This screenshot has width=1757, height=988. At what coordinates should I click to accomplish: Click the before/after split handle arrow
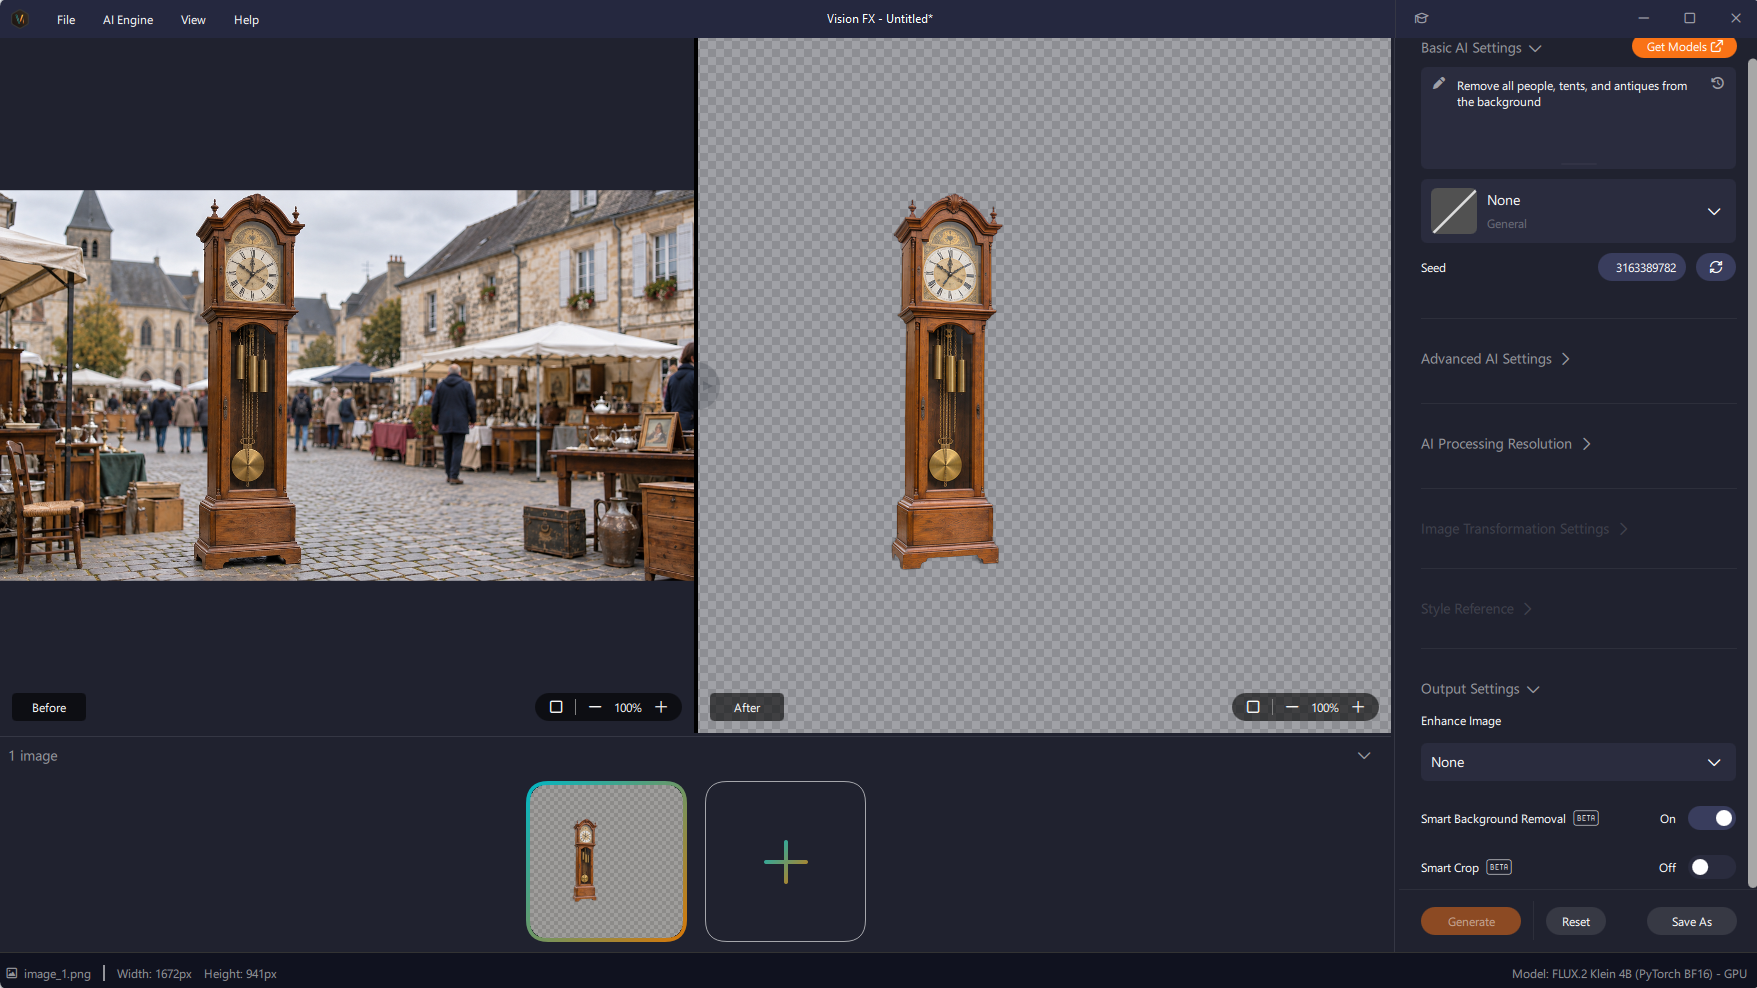point(708,385)
